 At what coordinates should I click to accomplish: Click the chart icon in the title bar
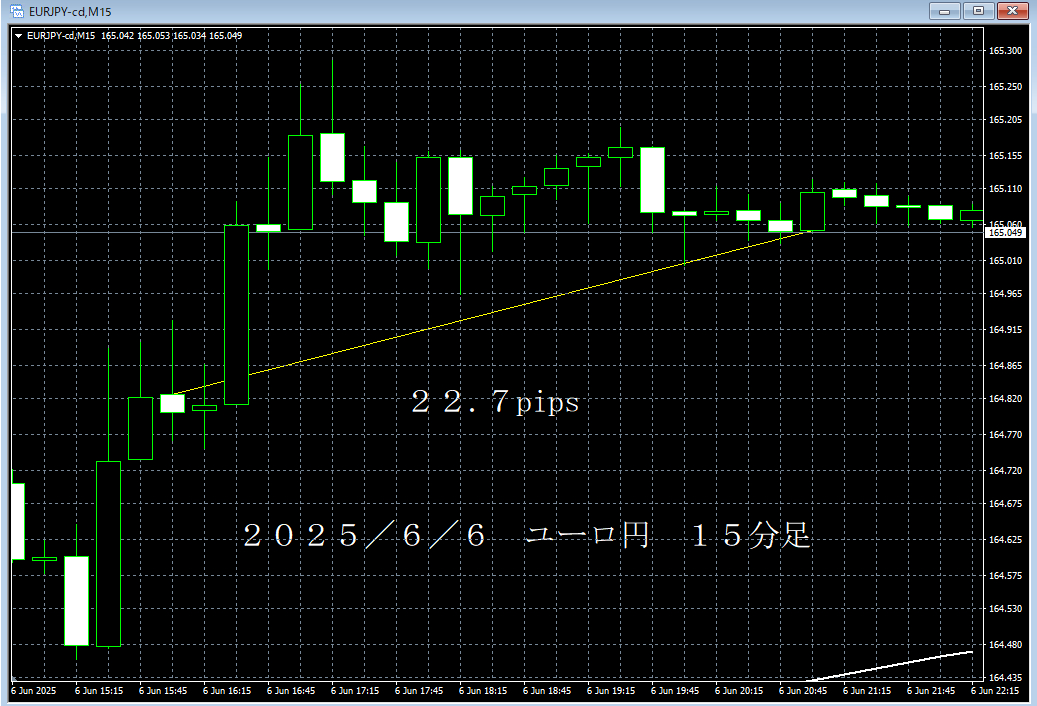coord(15,10)
